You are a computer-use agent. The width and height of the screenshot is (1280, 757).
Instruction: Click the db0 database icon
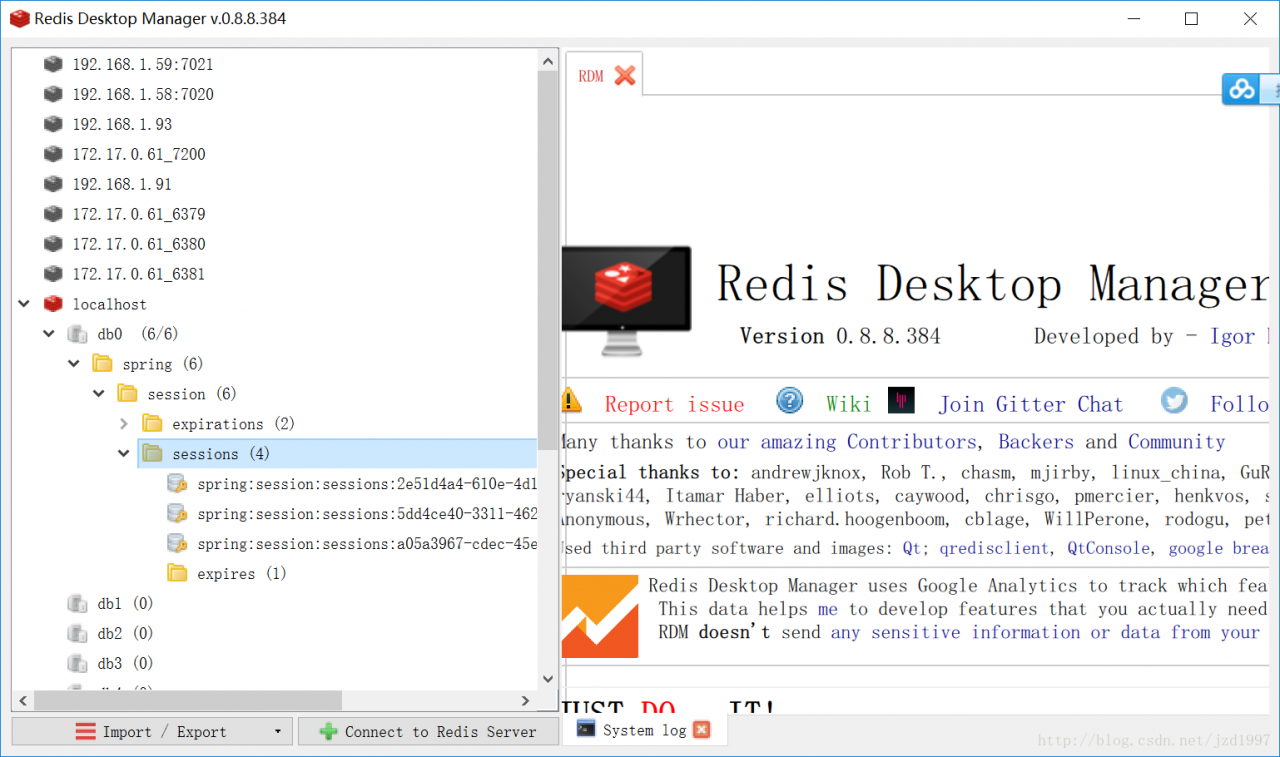pos(77,334)
